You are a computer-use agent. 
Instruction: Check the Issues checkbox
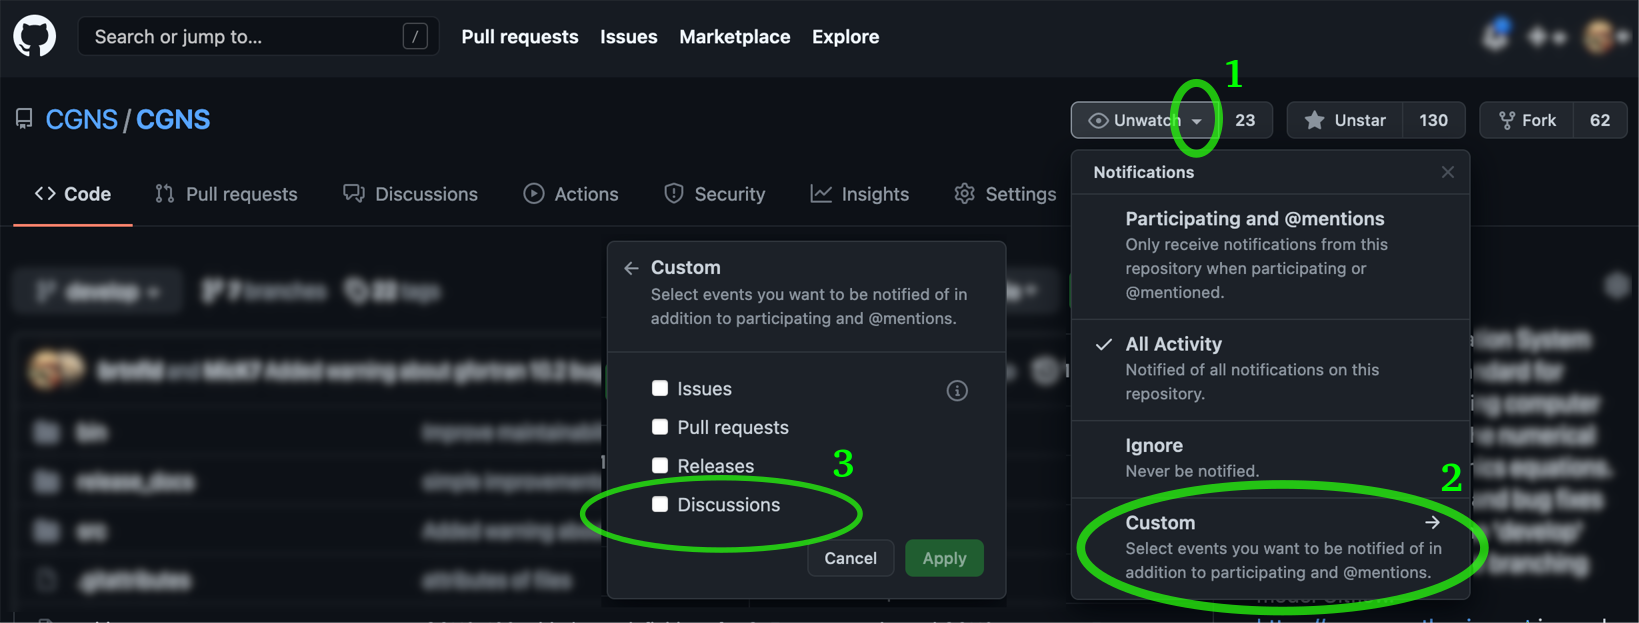pyautogui.click(x=660, y=388)
